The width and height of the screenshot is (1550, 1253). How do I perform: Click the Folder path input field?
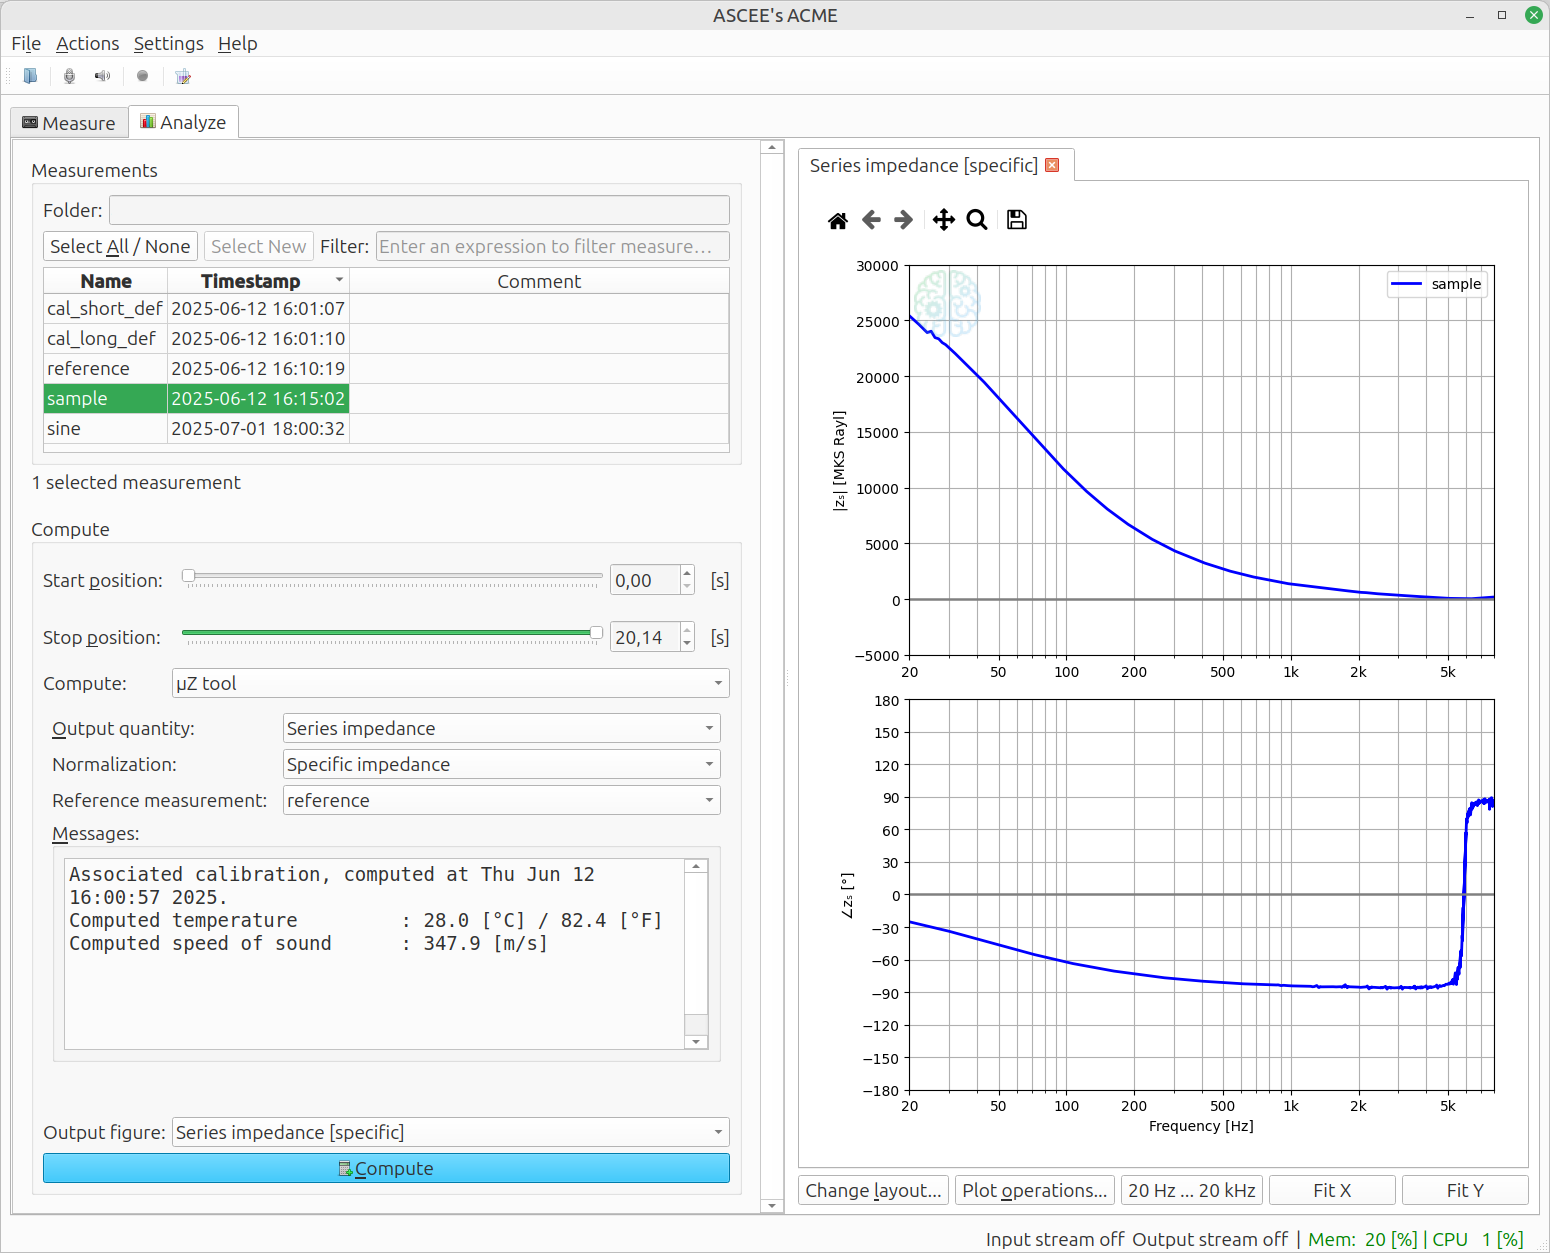(x=419, y=210)
